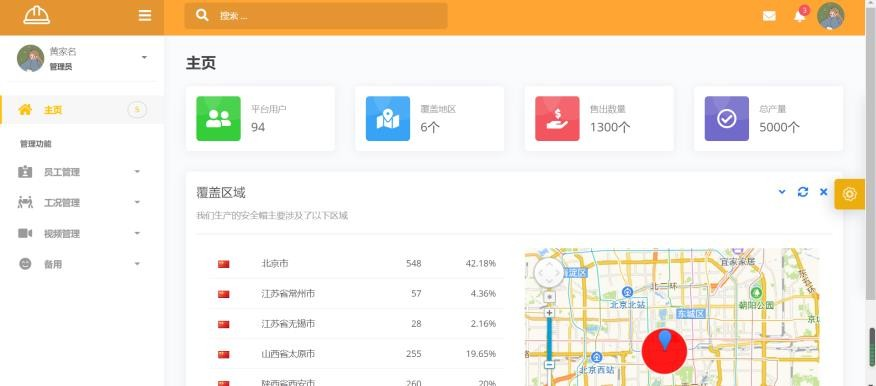Viewport: 876px width, 386px height.
Task: Click the map pan direction control
Action: point(549,273)
